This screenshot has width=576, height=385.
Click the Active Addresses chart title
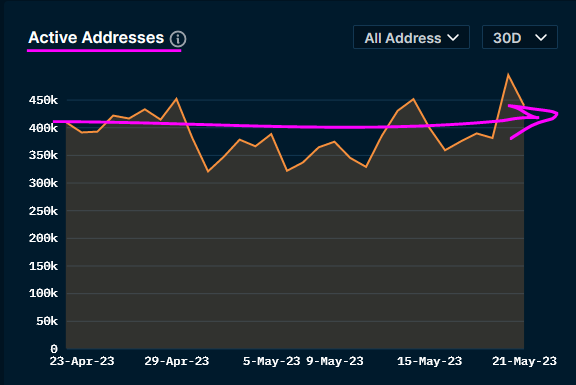[x=96, y=37]
